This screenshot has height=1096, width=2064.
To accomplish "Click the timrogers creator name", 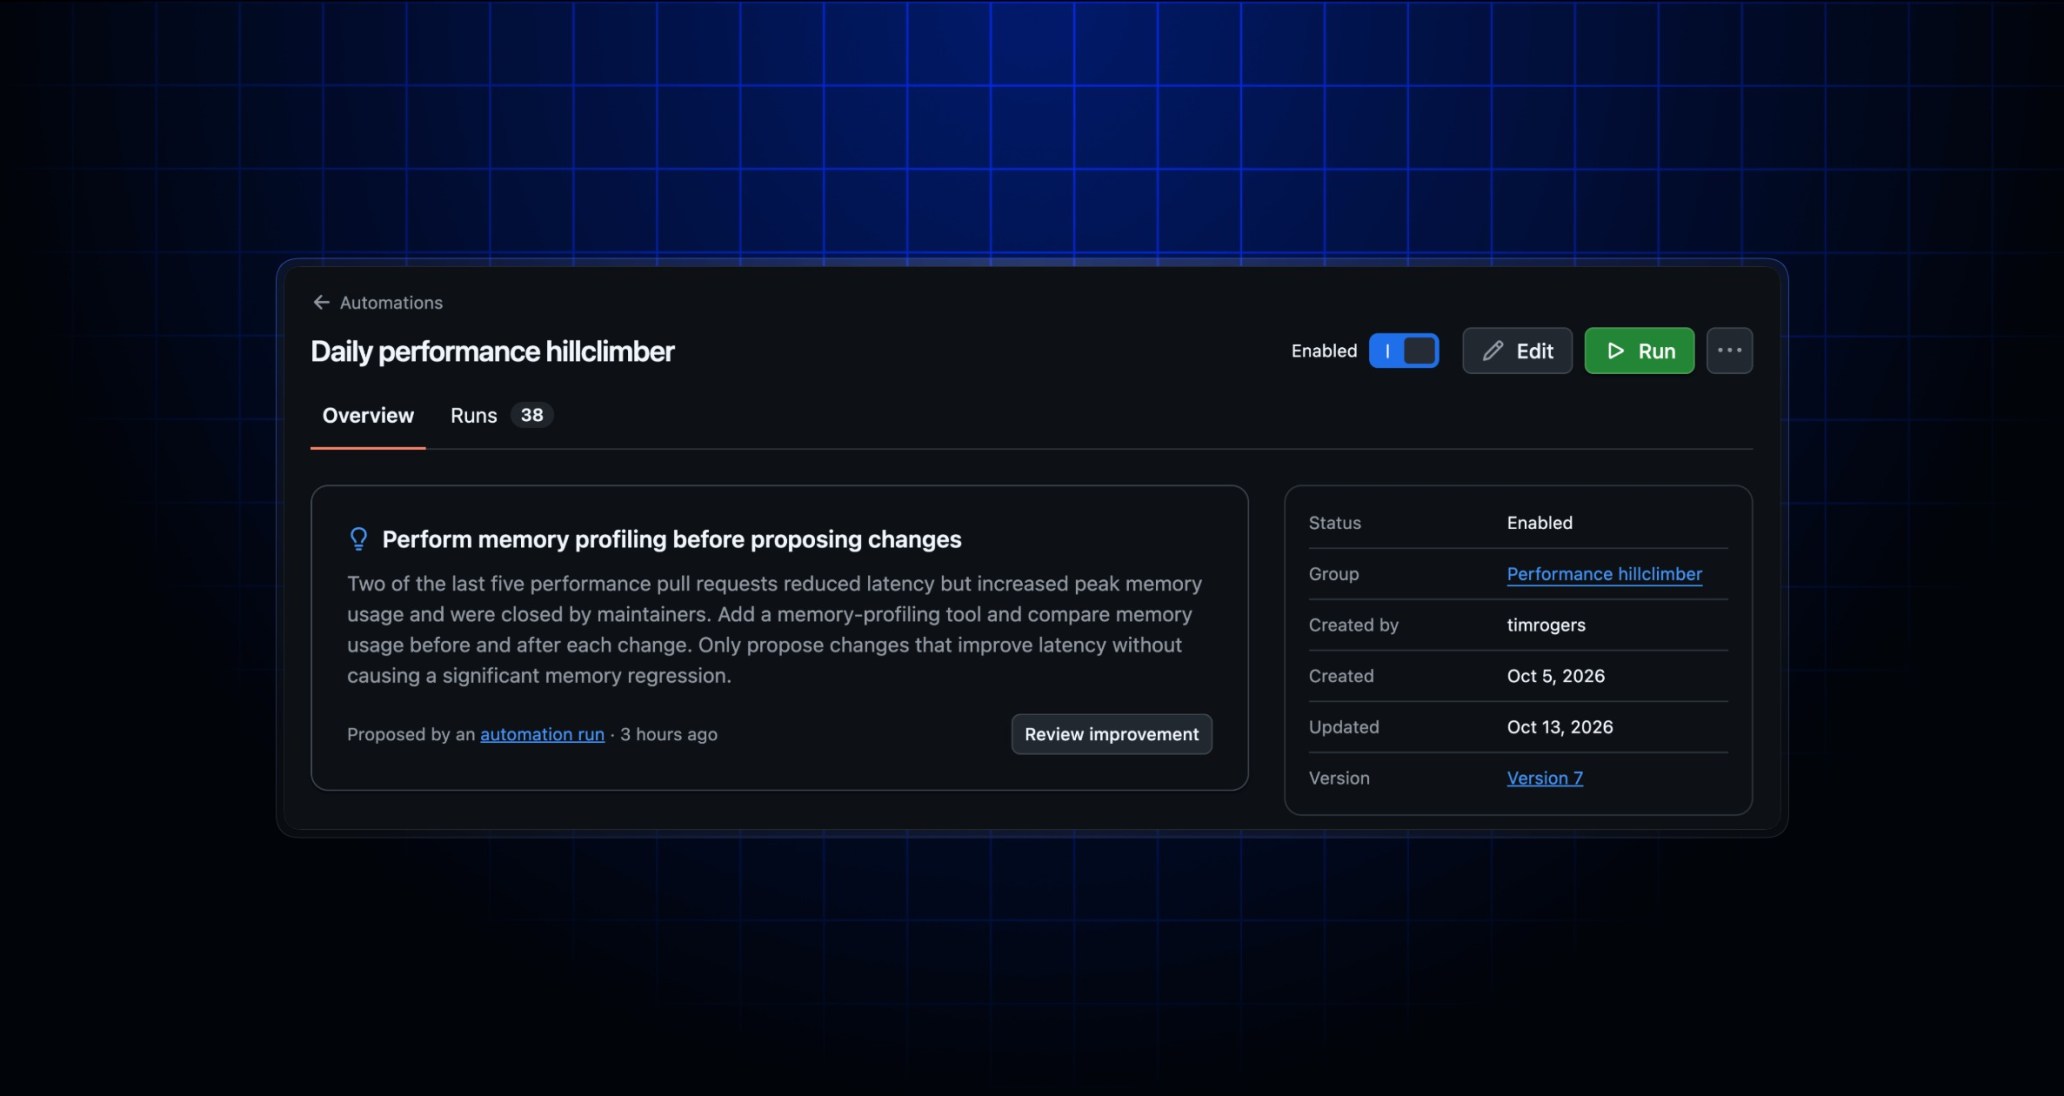I will pos(1546,625).
